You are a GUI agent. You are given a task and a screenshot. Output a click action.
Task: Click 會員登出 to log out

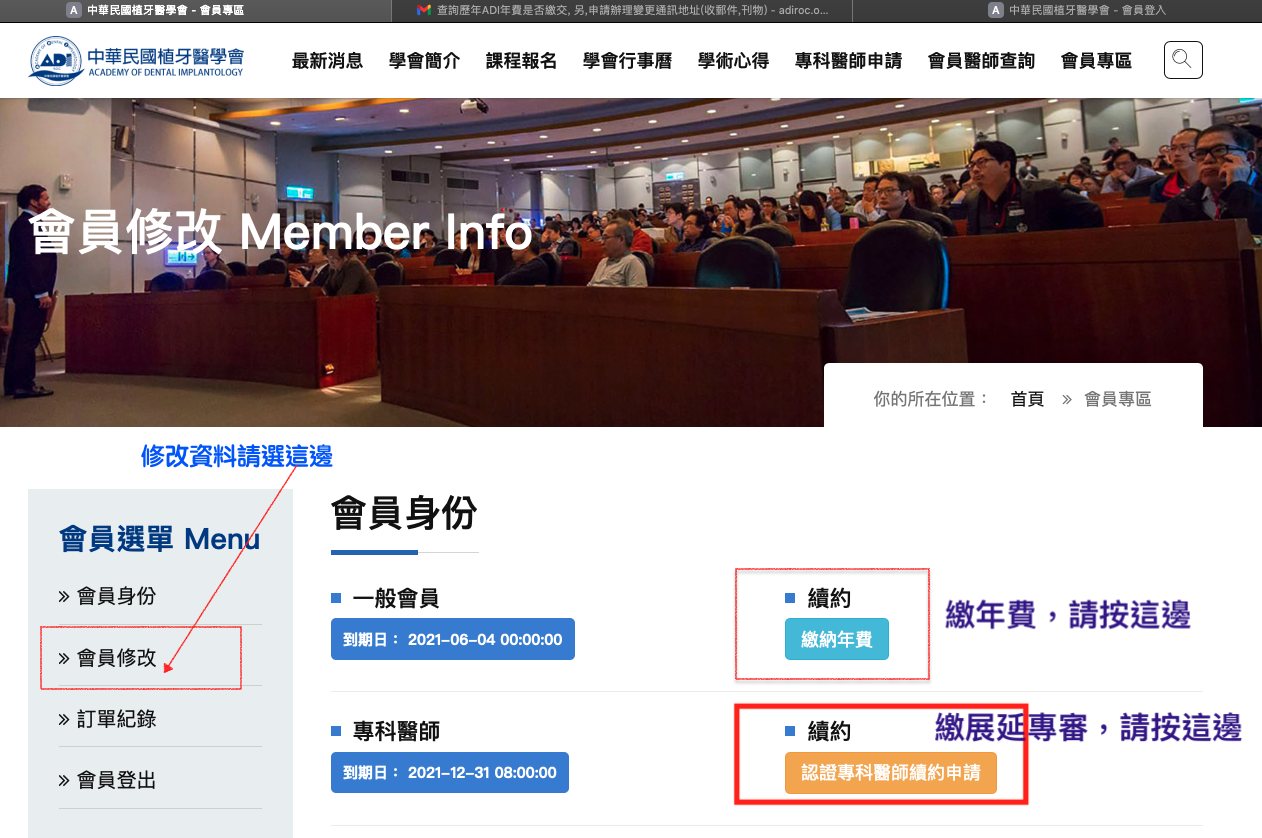click(x=116, y=780)
